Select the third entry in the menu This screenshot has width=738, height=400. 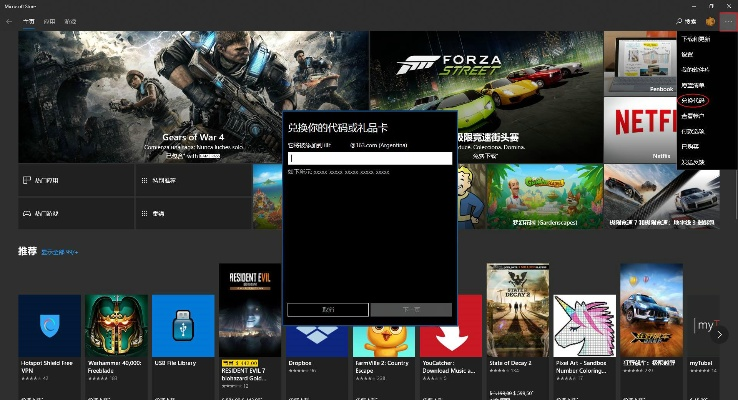[x=695, y=70]
